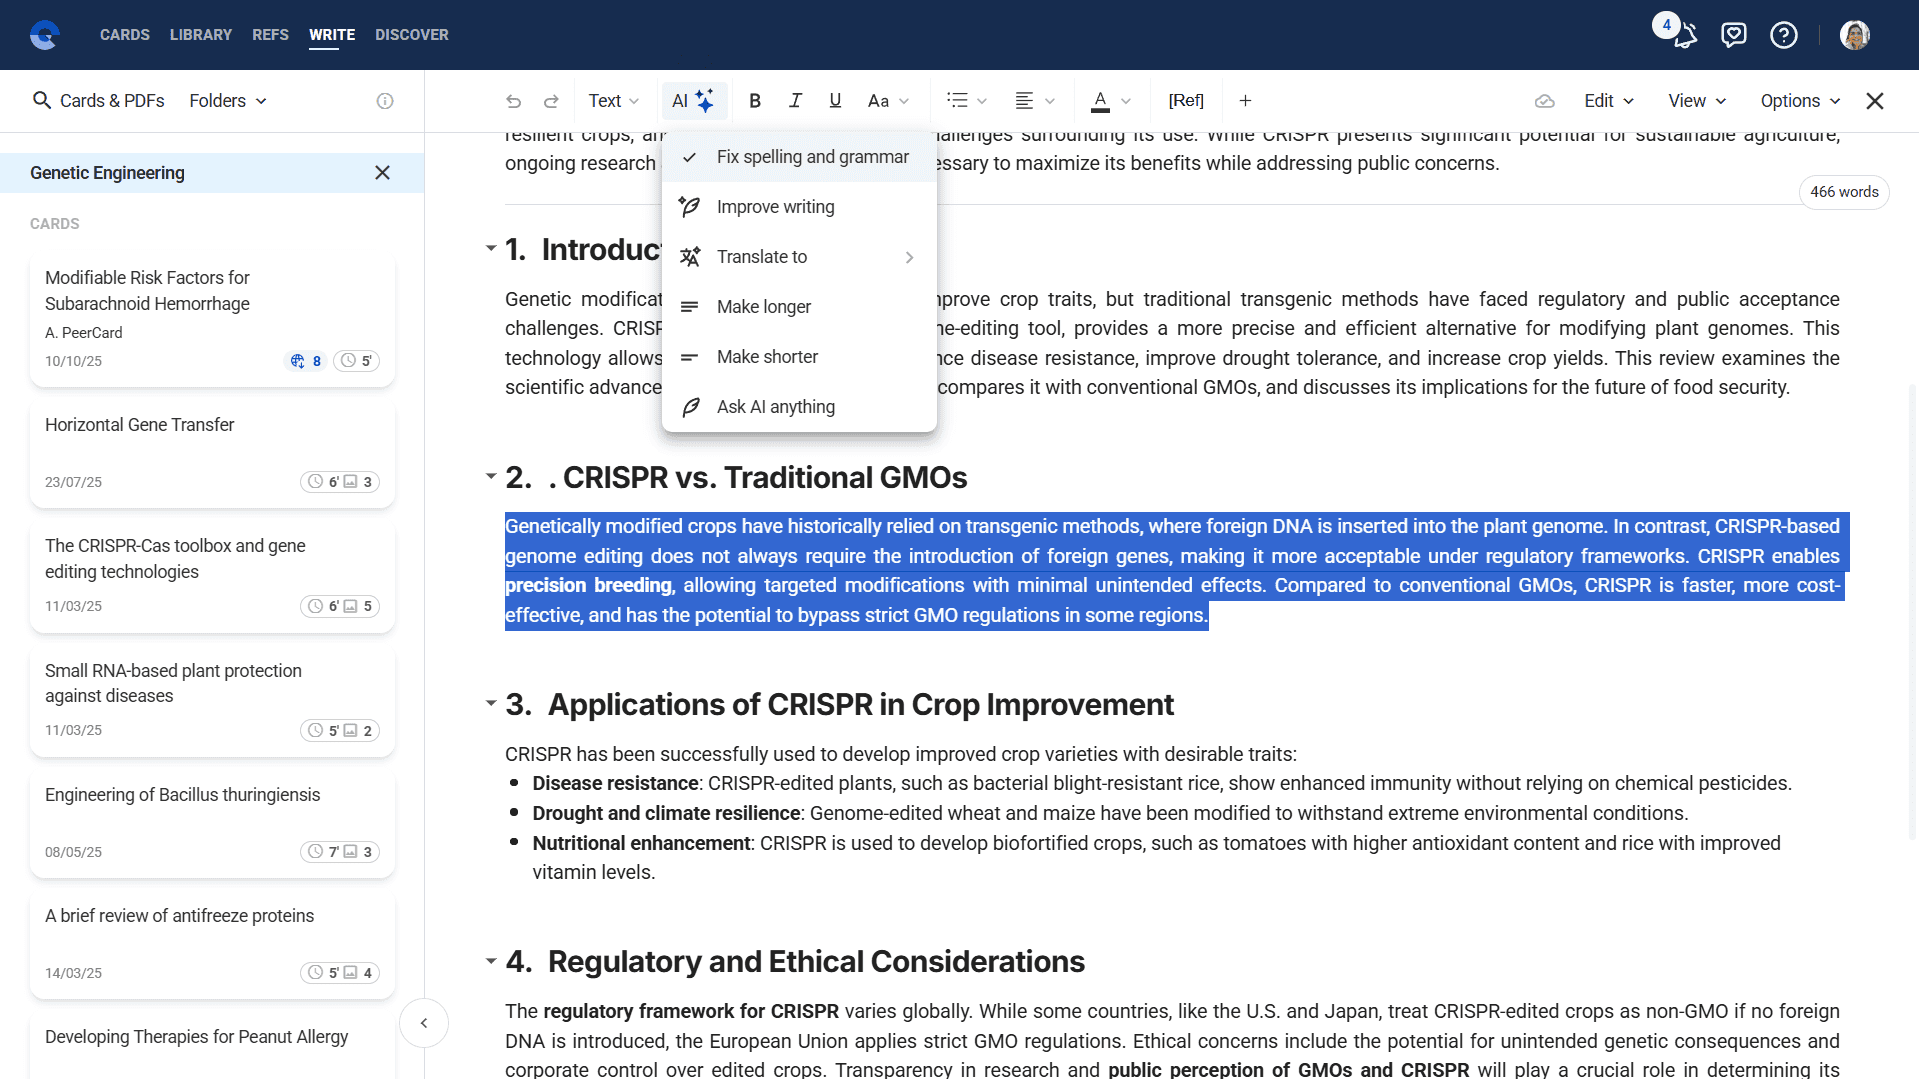Click the redo arrow icon
The width and height of the screenshot is (1919, 1079).
pyautogui.click(x=551, y=101)
